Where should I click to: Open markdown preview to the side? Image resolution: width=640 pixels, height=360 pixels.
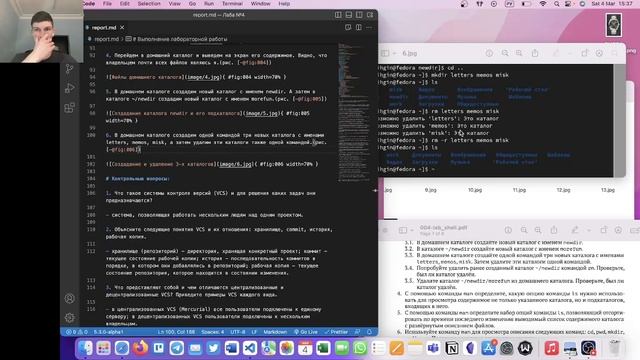pyautogui.click(x=348, y=27)
